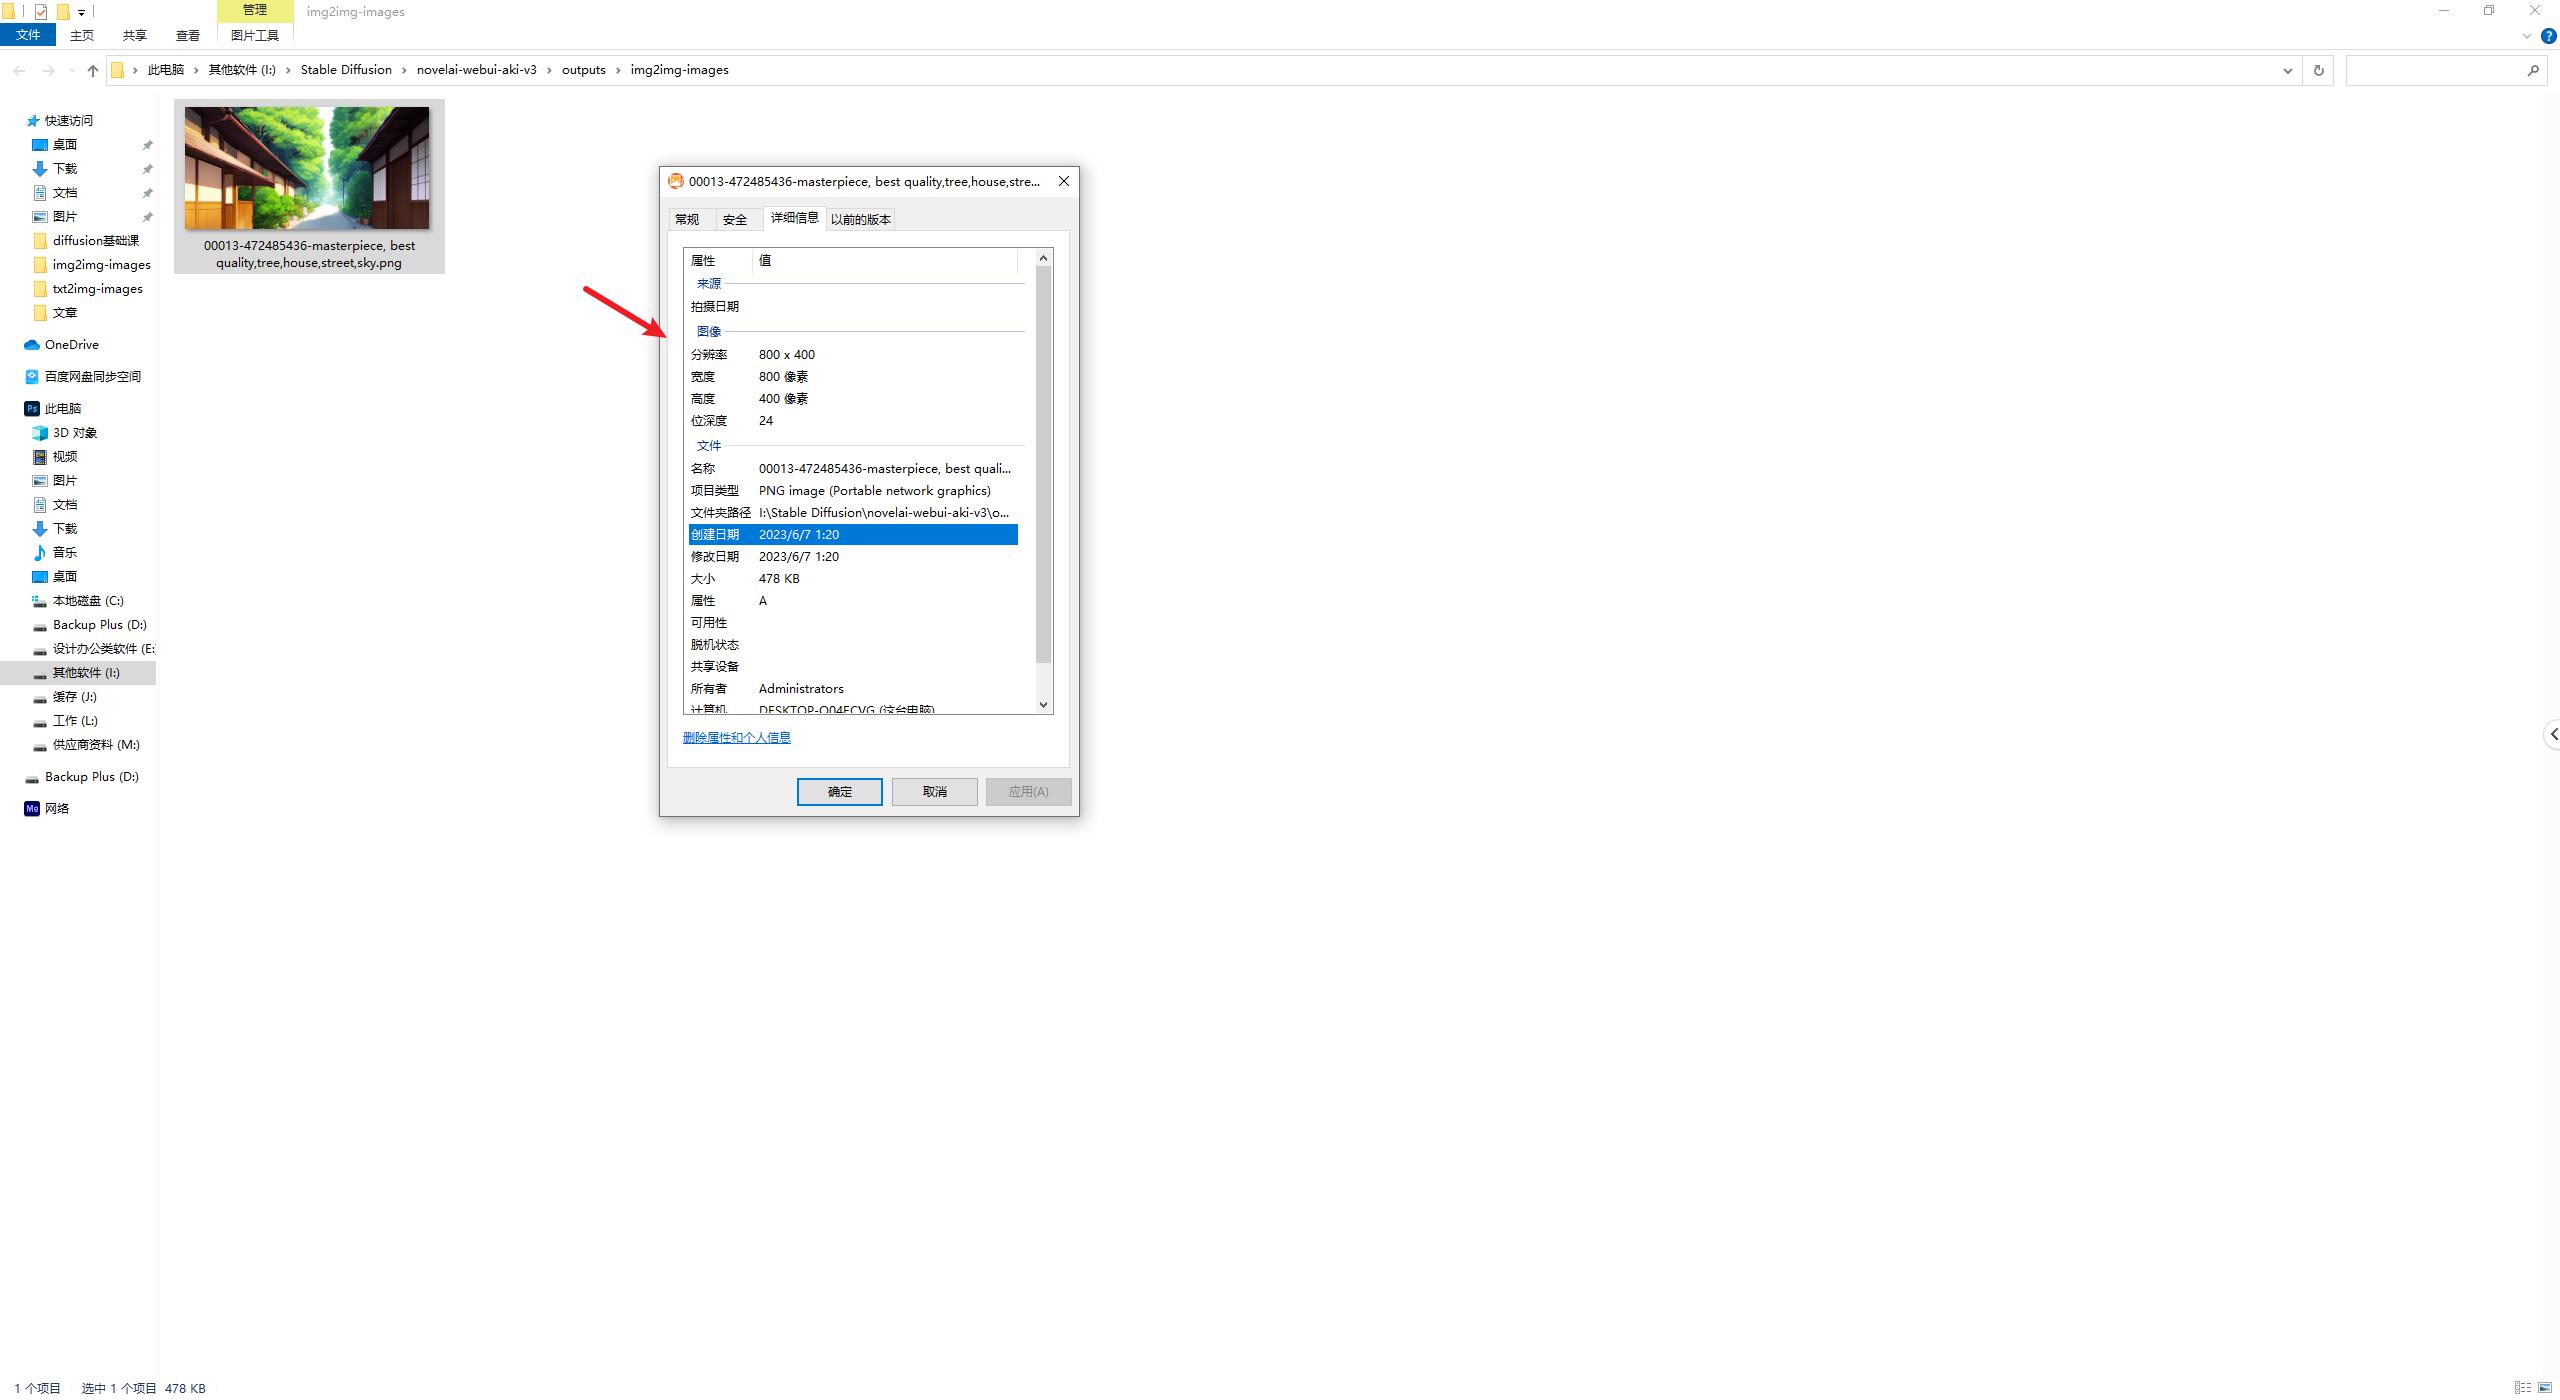The width and height of the screenshot is (2560, 1400).
Task: Click the help question mark icon
Action: click(x=2548, y=36)
